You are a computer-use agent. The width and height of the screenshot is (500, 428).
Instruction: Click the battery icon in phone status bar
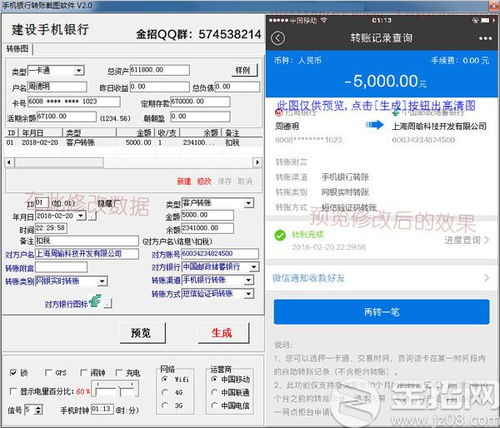pyautogui.click(x=485, y=21)
